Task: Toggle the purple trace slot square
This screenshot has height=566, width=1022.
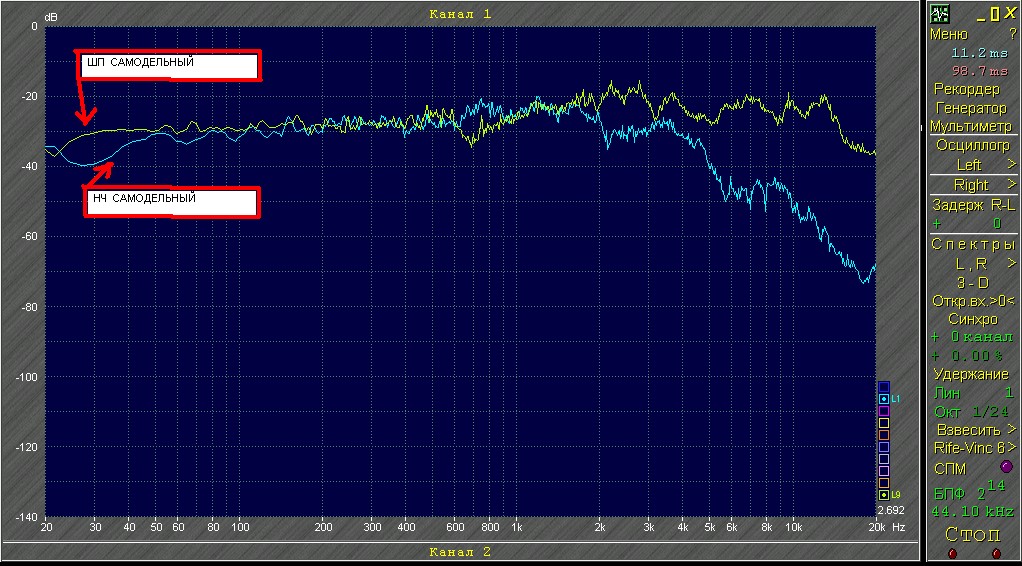Action: (884, 411)
